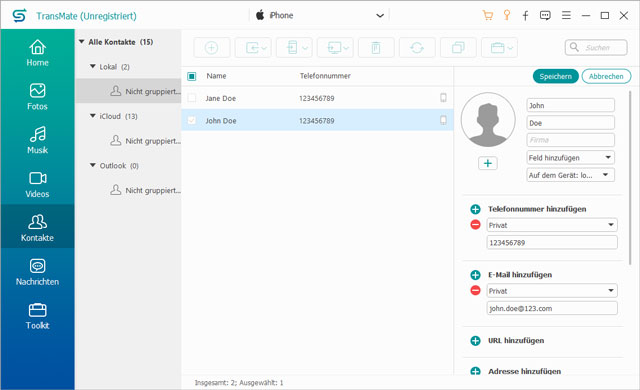Viewport: 640px width, 390px height.
Task: Click the device icon in Jane Doe row
Action: [443, 98]
